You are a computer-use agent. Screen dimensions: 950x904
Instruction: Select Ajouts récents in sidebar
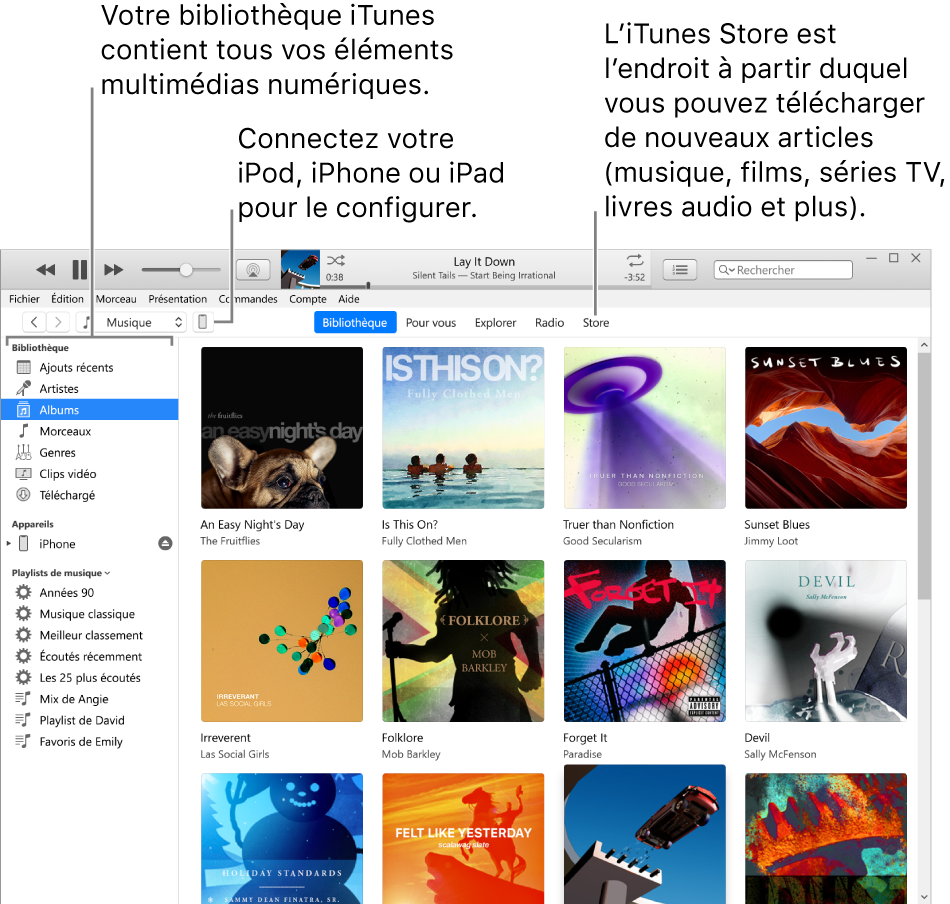[90, 367]
